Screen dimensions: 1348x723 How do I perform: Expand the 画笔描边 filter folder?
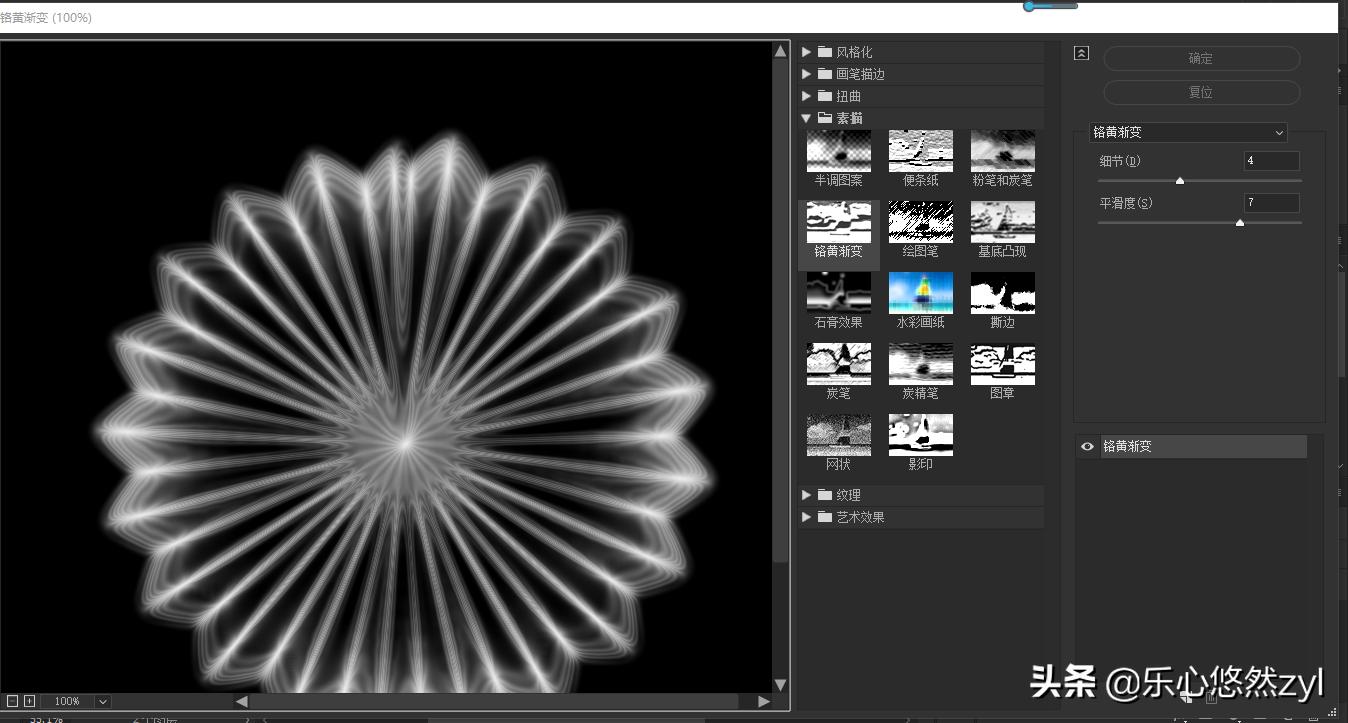[x=806, y=74]
